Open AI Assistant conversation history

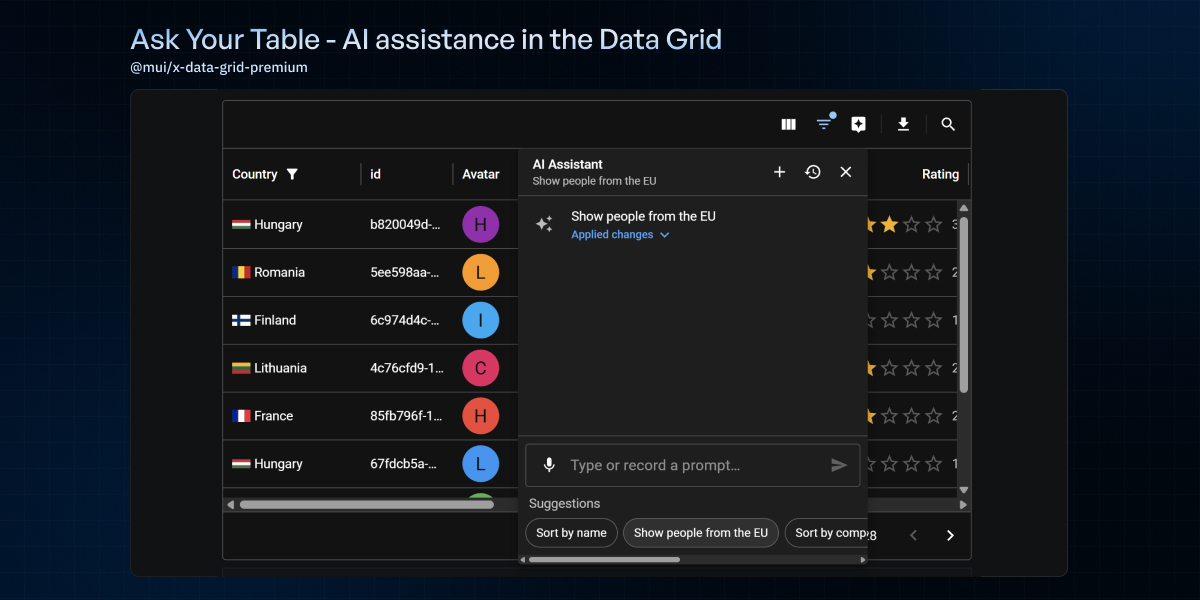tap(813, 172)
